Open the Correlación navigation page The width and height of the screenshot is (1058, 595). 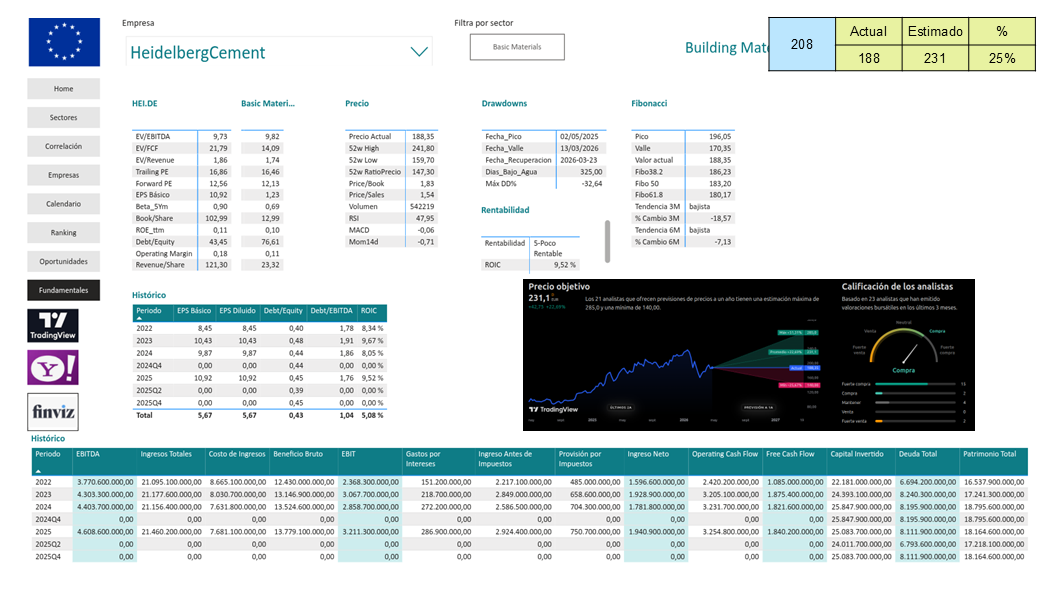pyautogui.click(x=63, y=146)
